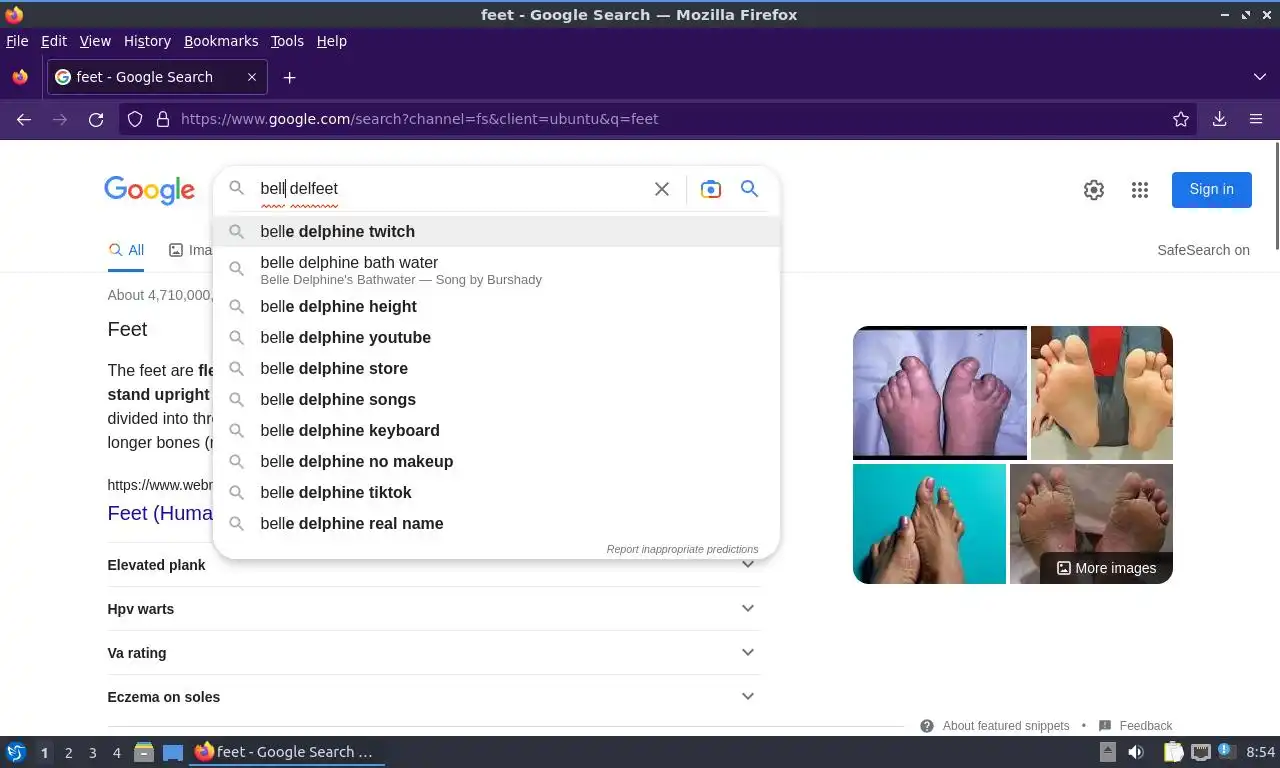Click the padlock site info icon
This screenshot has width=1280, height=768.
(x=163, y=119)
